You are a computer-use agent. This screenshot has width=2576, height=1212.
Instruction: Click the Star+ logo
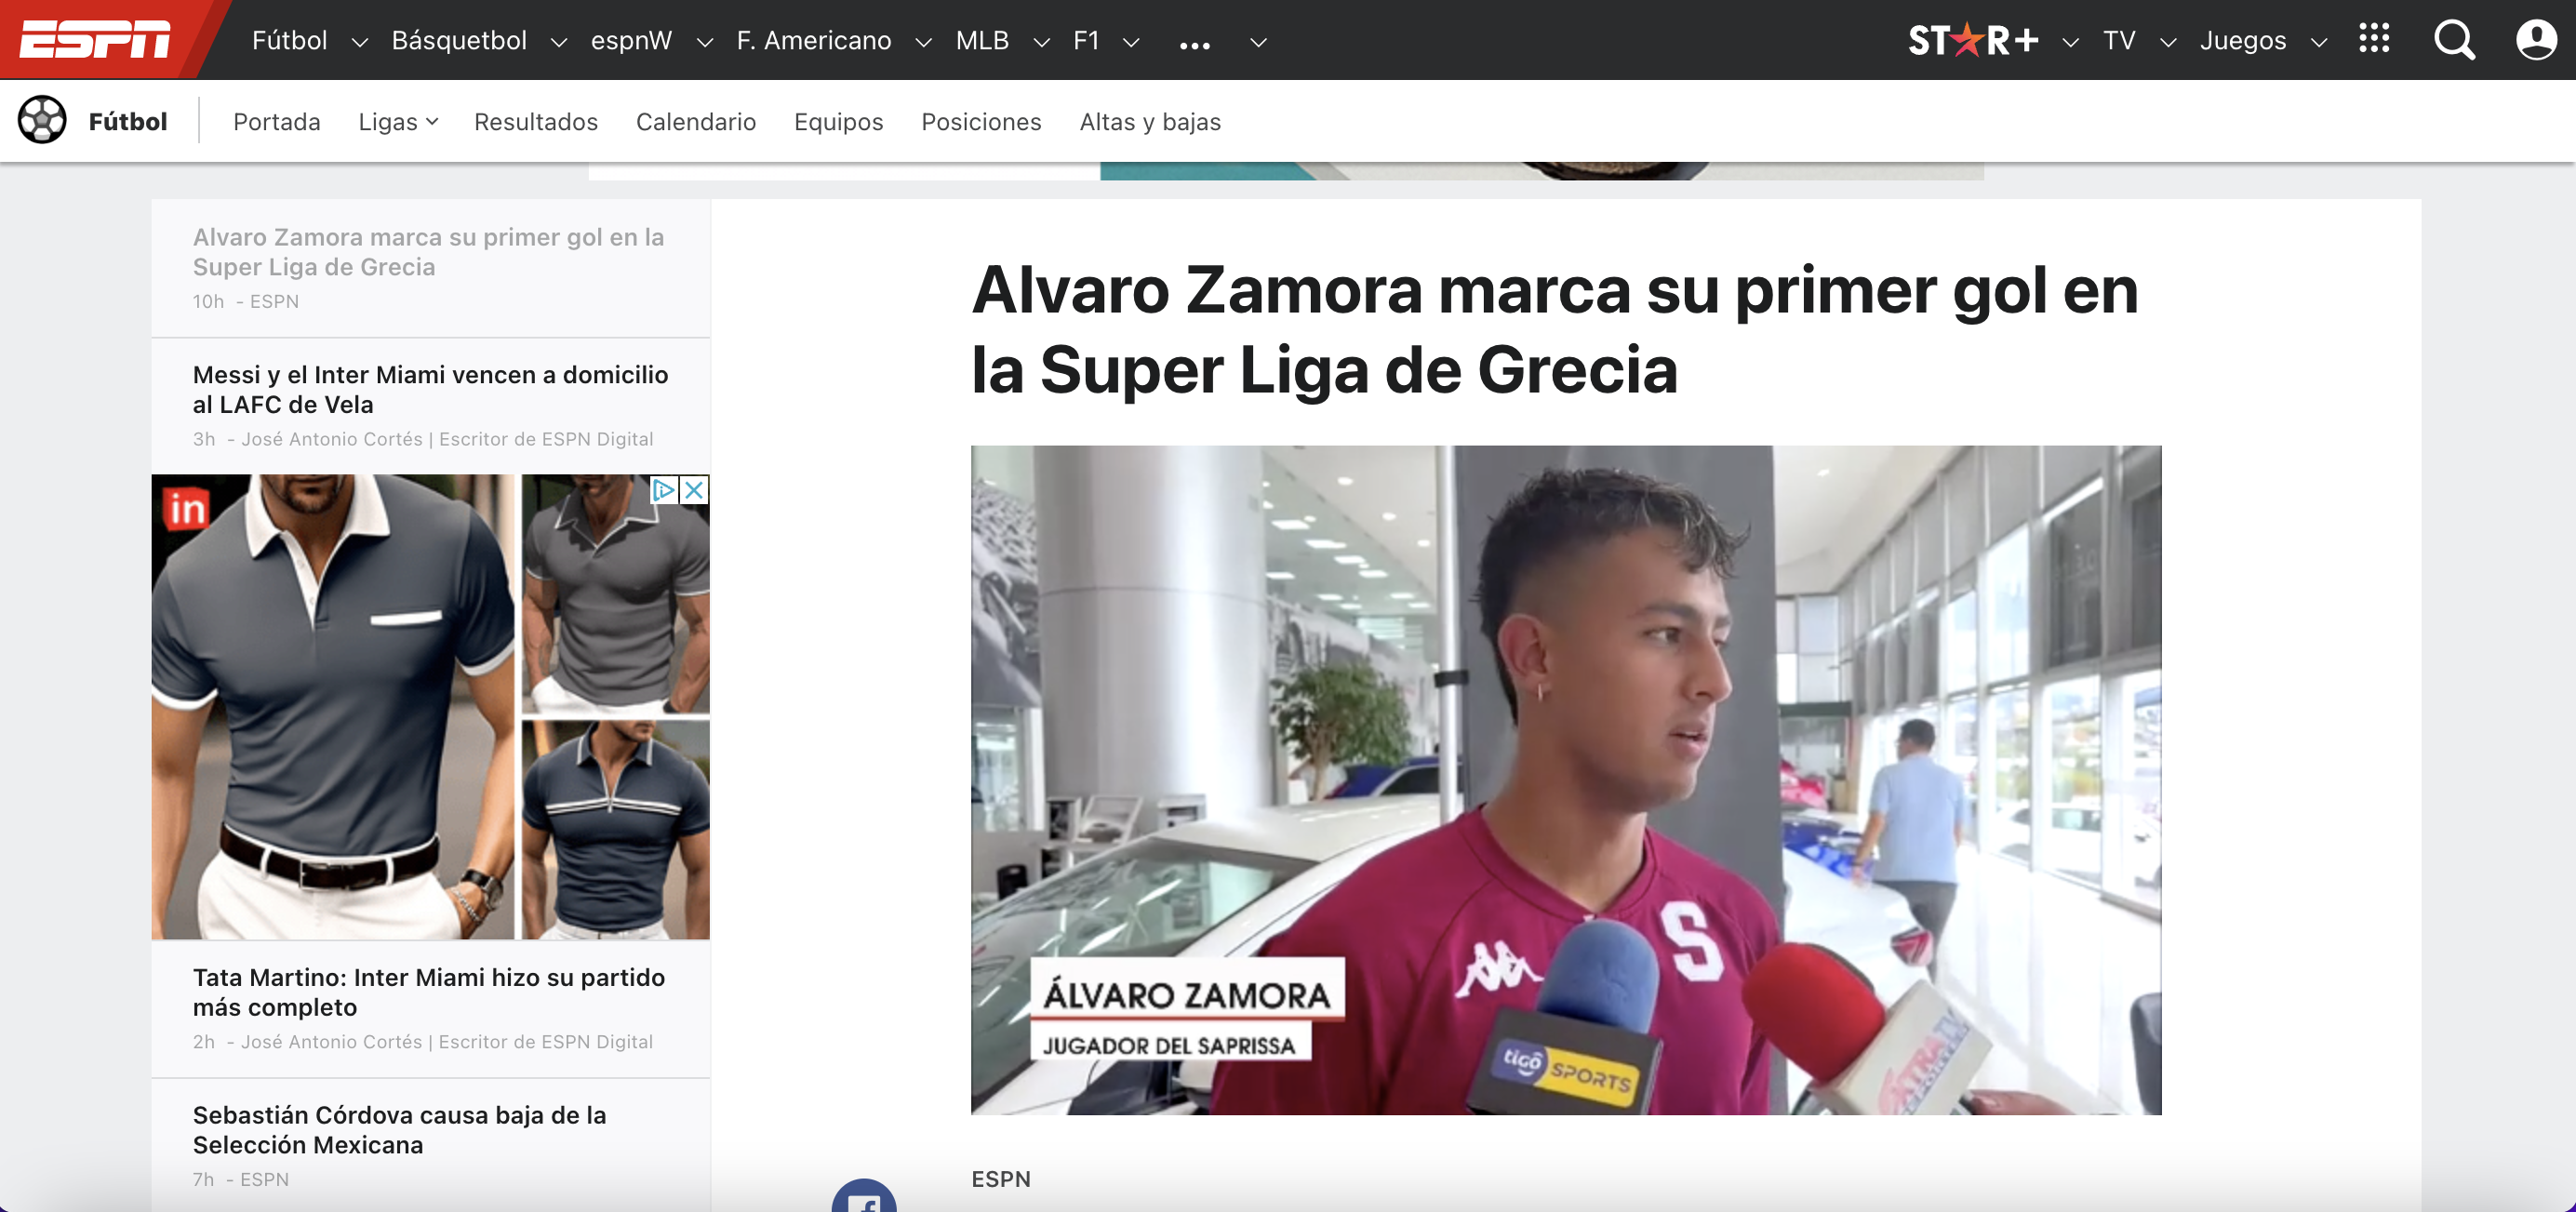1973,40
